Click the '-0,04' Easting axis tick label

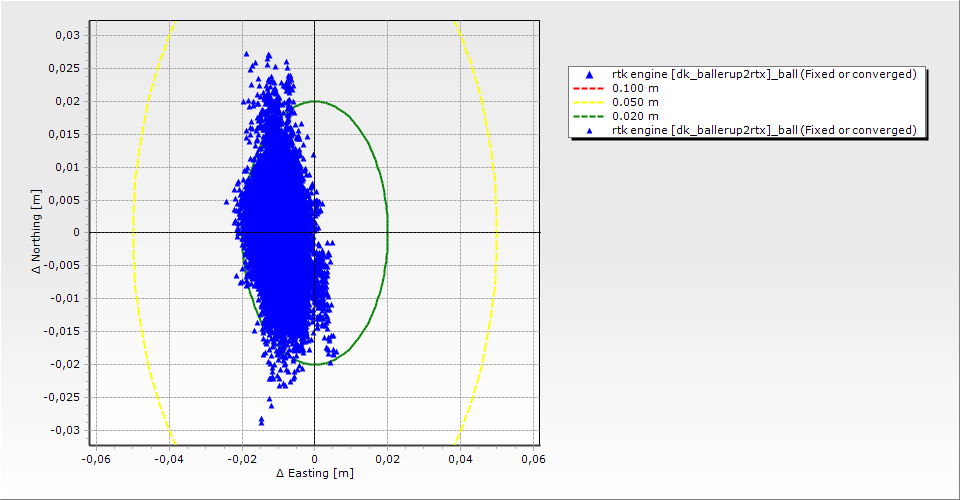[168, 459]
